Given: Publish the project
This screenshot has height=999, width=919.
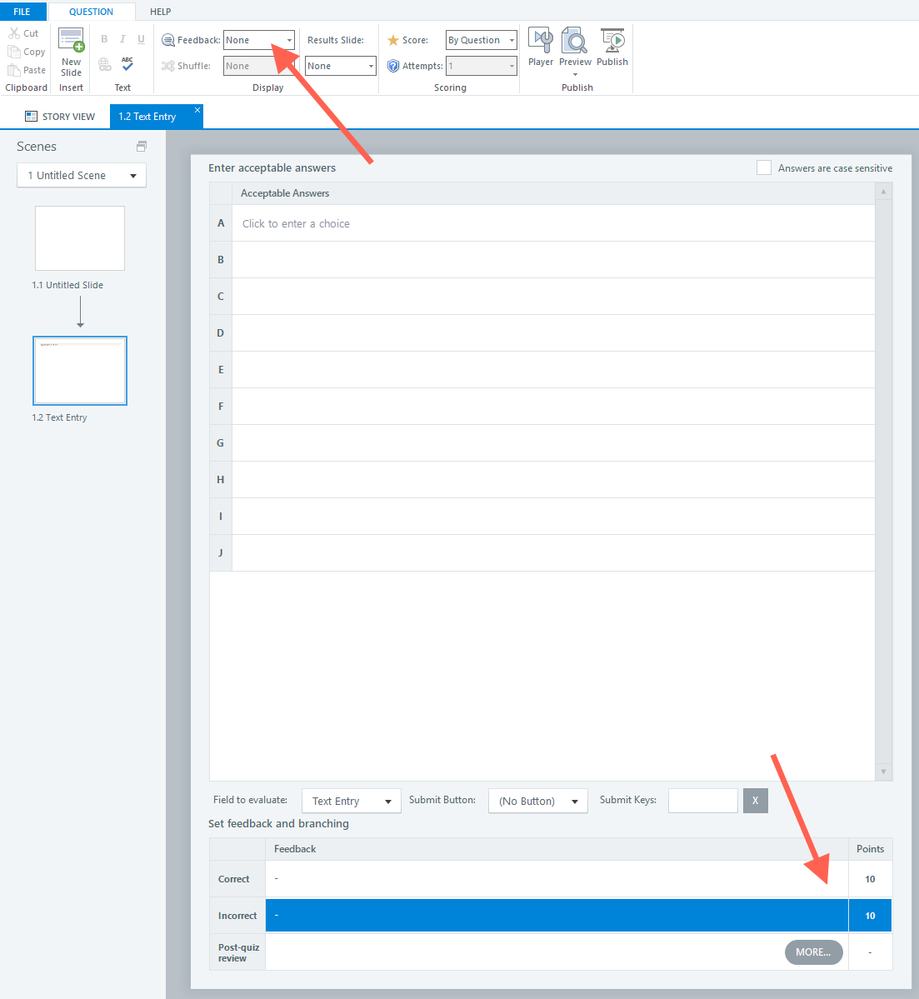Looking at the screenshot, I should (x=612, y=47).
